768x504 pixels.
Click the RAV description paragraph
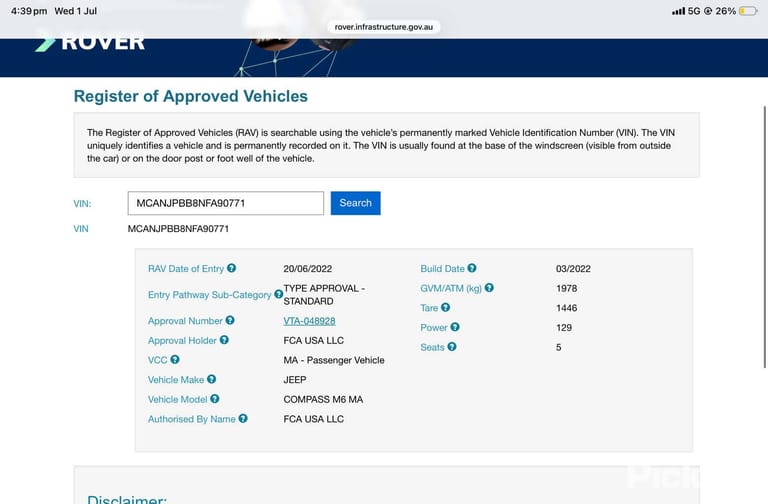(381, 145)
